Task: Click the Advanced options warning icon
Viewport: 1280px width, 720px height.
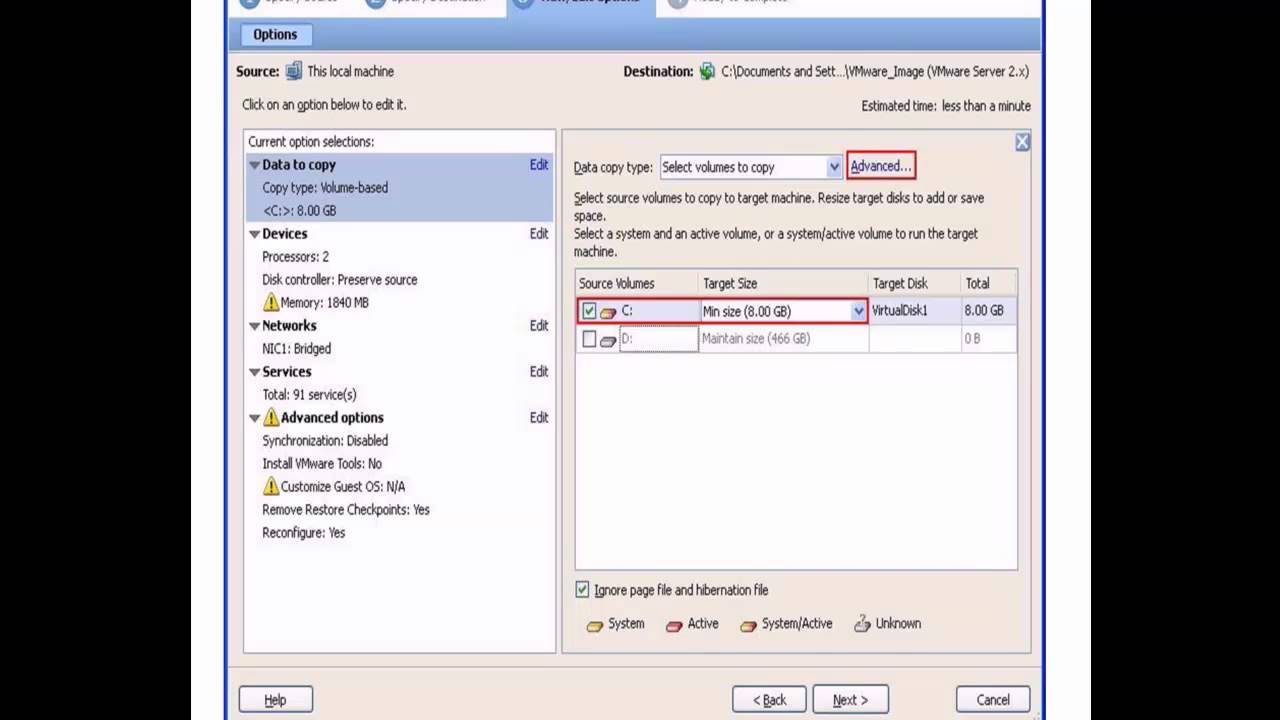Action: [271, 417]
